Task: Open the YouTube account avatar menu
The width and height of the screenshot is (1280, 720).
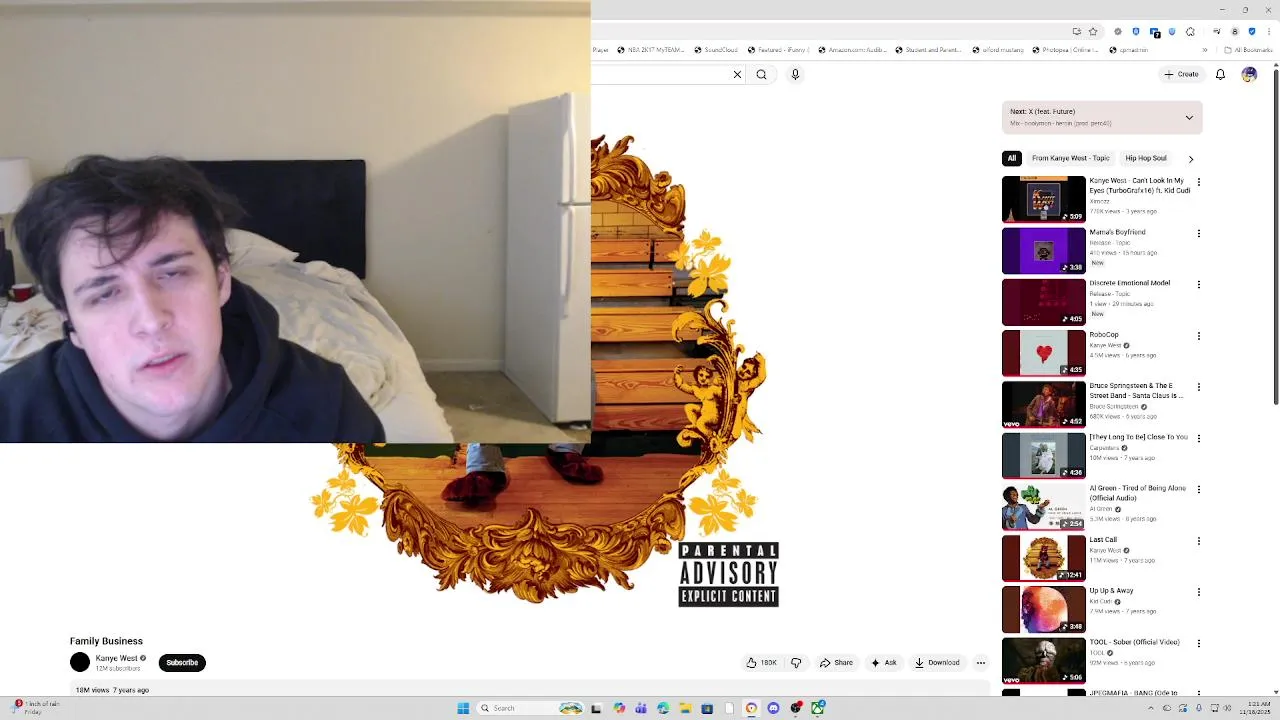Action: point(1249,74)
